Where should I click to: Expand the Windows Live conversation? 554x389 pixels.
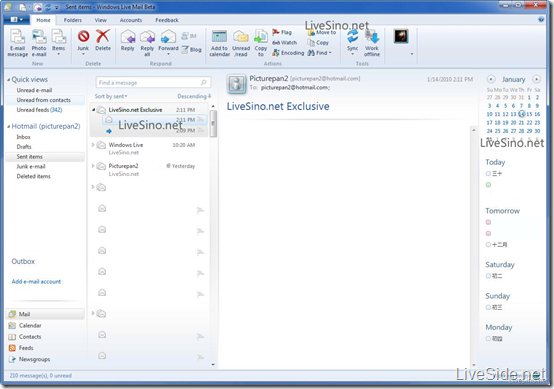pyautogui.click(x=93, y=145)
